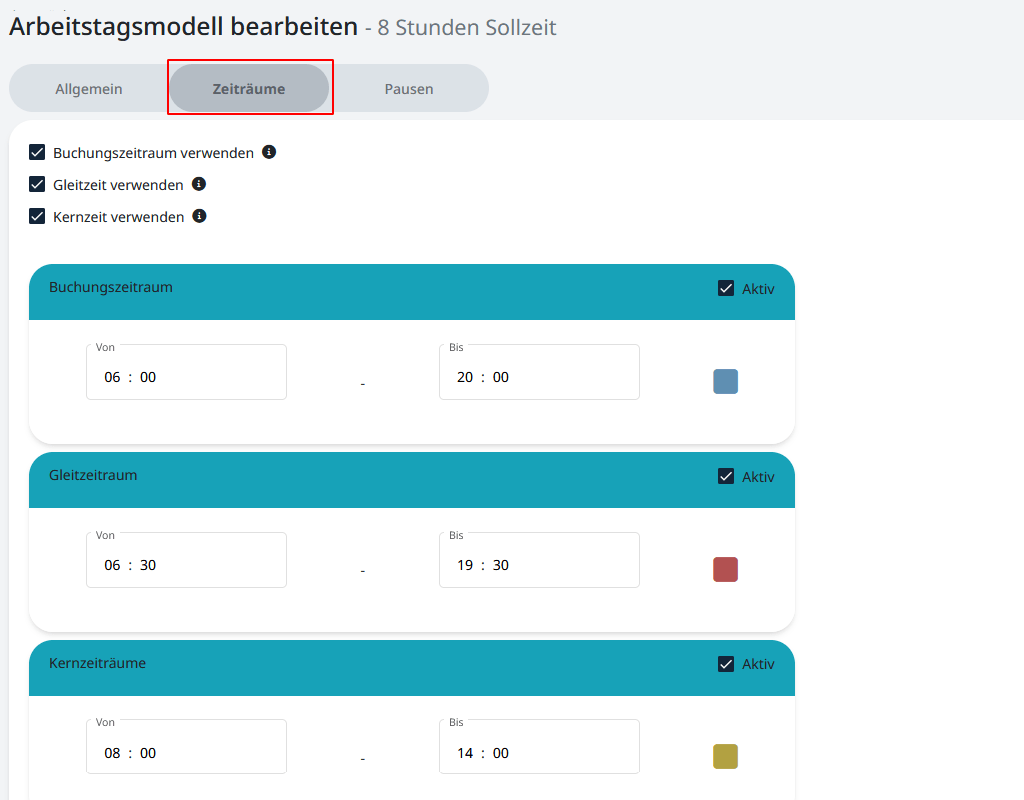The width and height of the screenshot is (1024, 800).
Task: Uncheck Aktiv in Gleitzeitraum header
Action: 726,477
